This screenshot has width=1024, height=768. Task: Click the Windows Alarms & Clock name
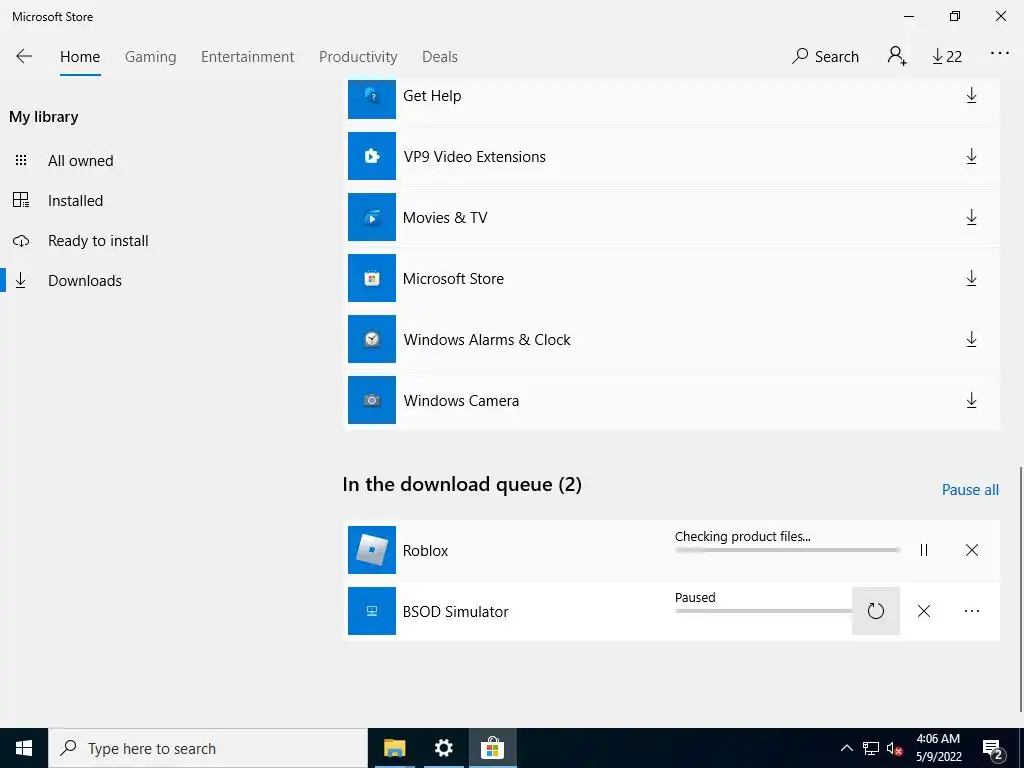(487, 340)
